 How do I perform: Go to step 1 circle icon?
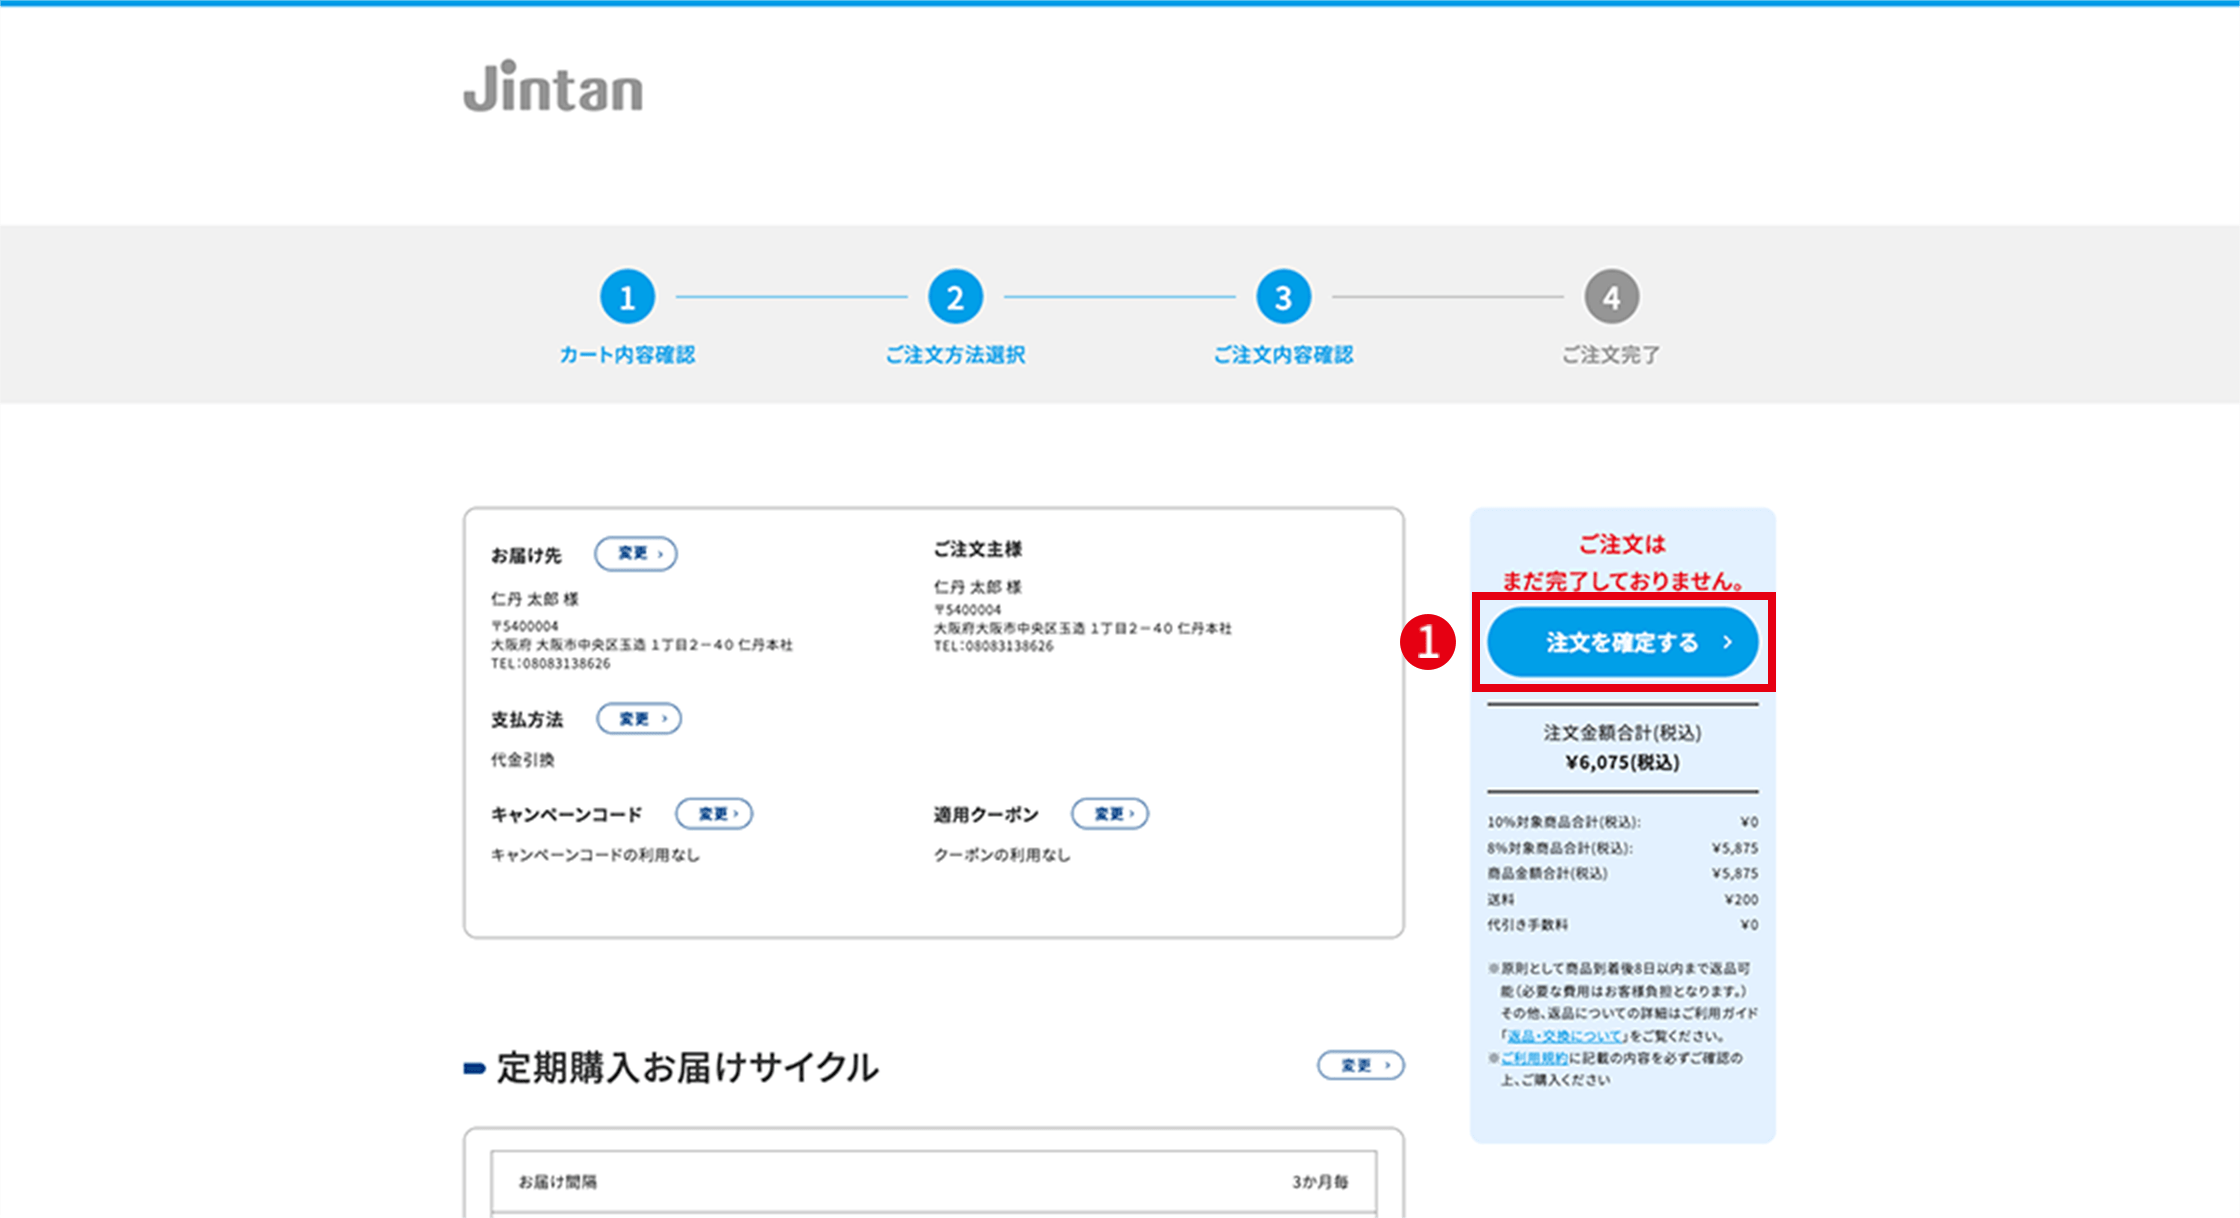click(x=627, y=297)
